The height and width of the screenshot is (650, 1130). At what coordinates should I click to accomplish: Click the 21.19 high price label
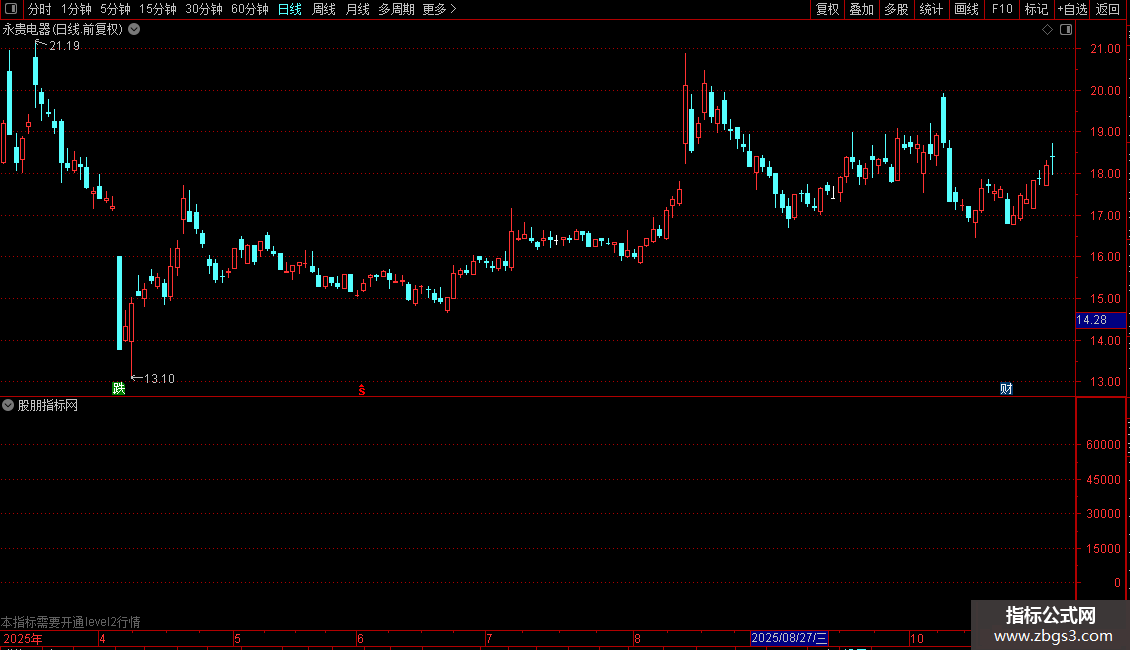pos(64,46)
